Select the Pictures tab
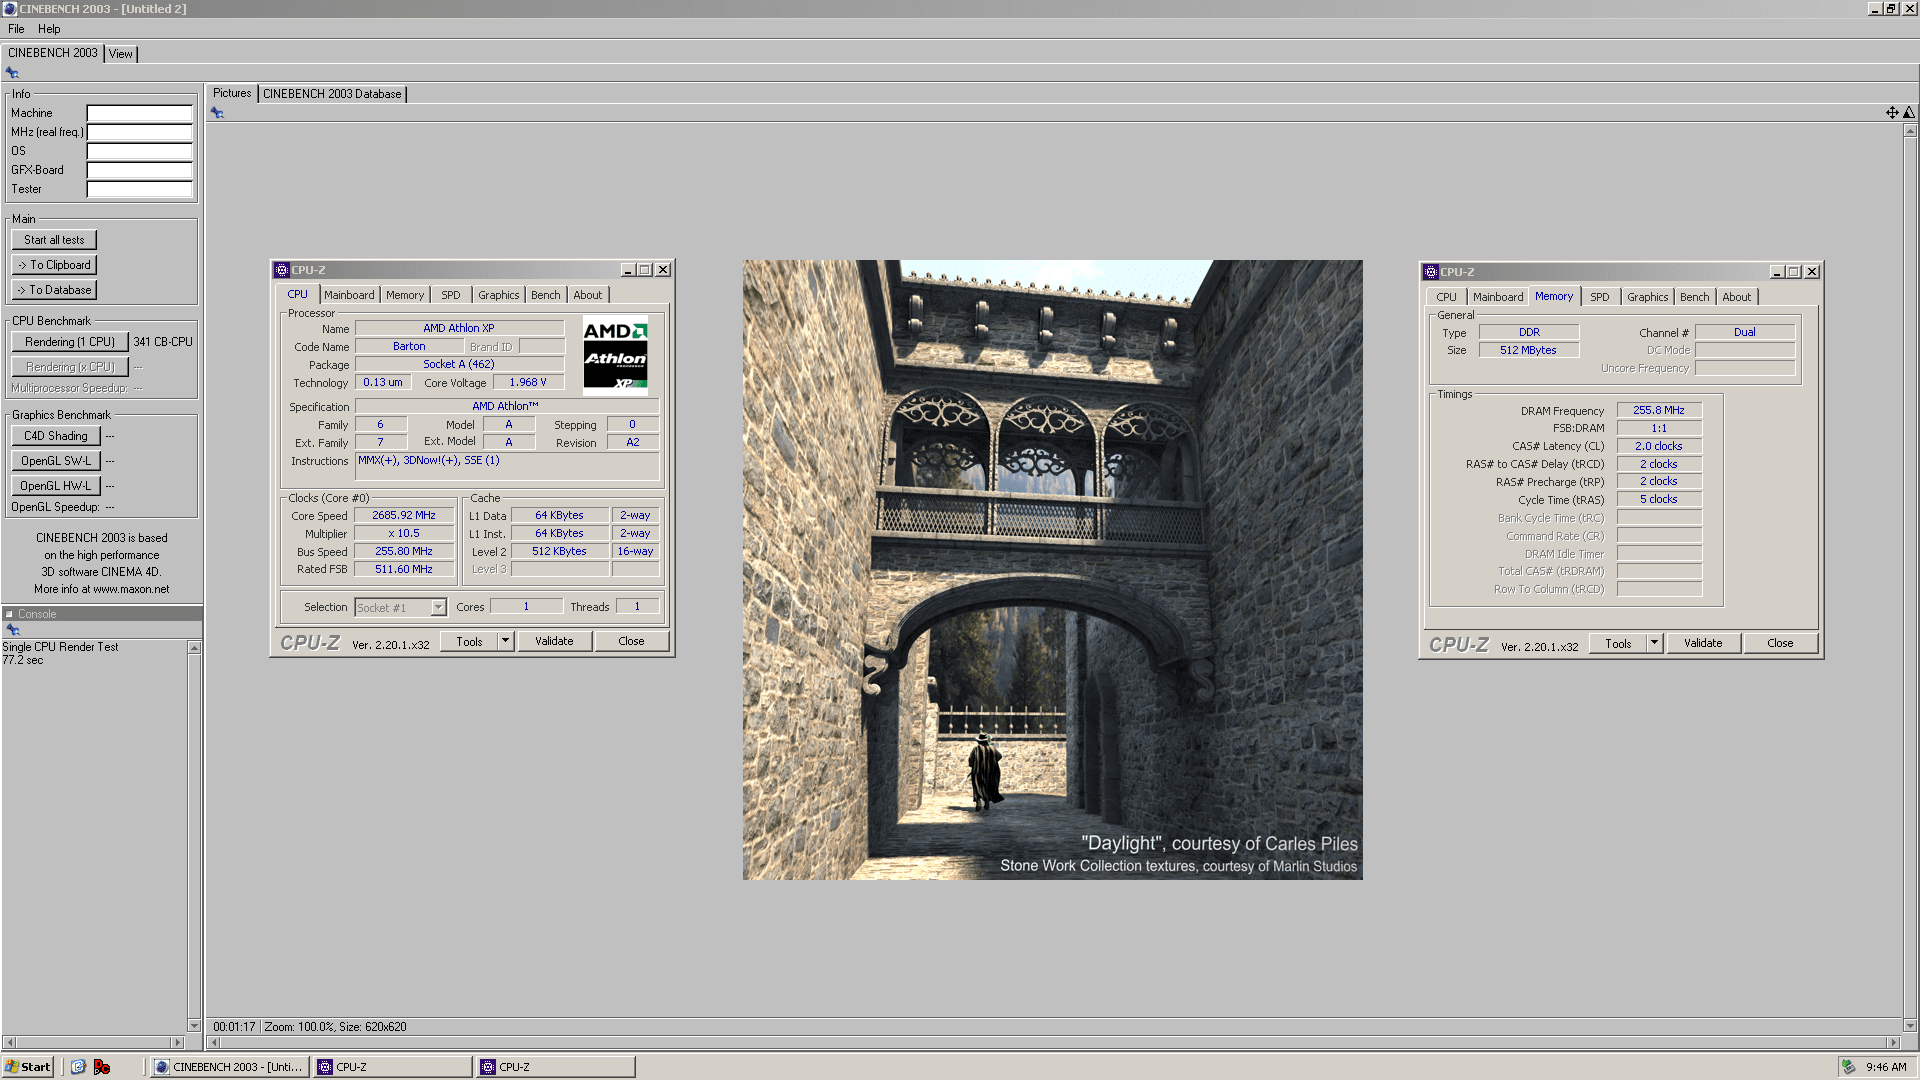The image size is (1920, 1080). click(x=232, y=93)
